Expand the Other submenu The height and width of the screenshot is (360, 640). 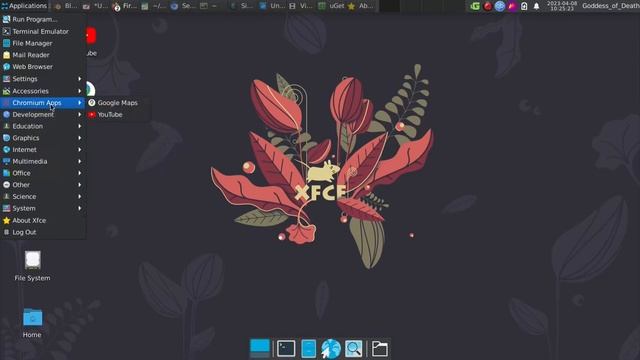tap(43, 185)
